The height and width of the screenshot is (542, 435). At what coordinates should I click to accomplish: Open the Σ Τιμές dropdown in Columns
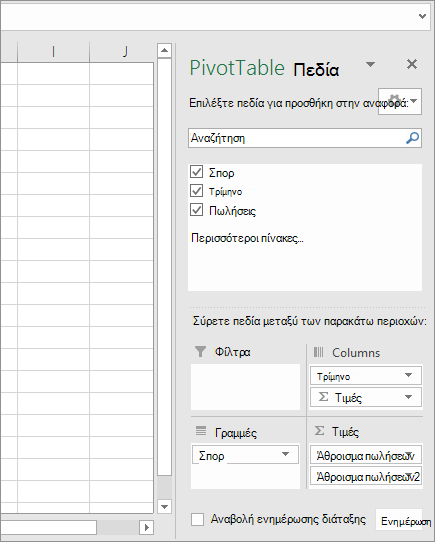pos(408,397)
